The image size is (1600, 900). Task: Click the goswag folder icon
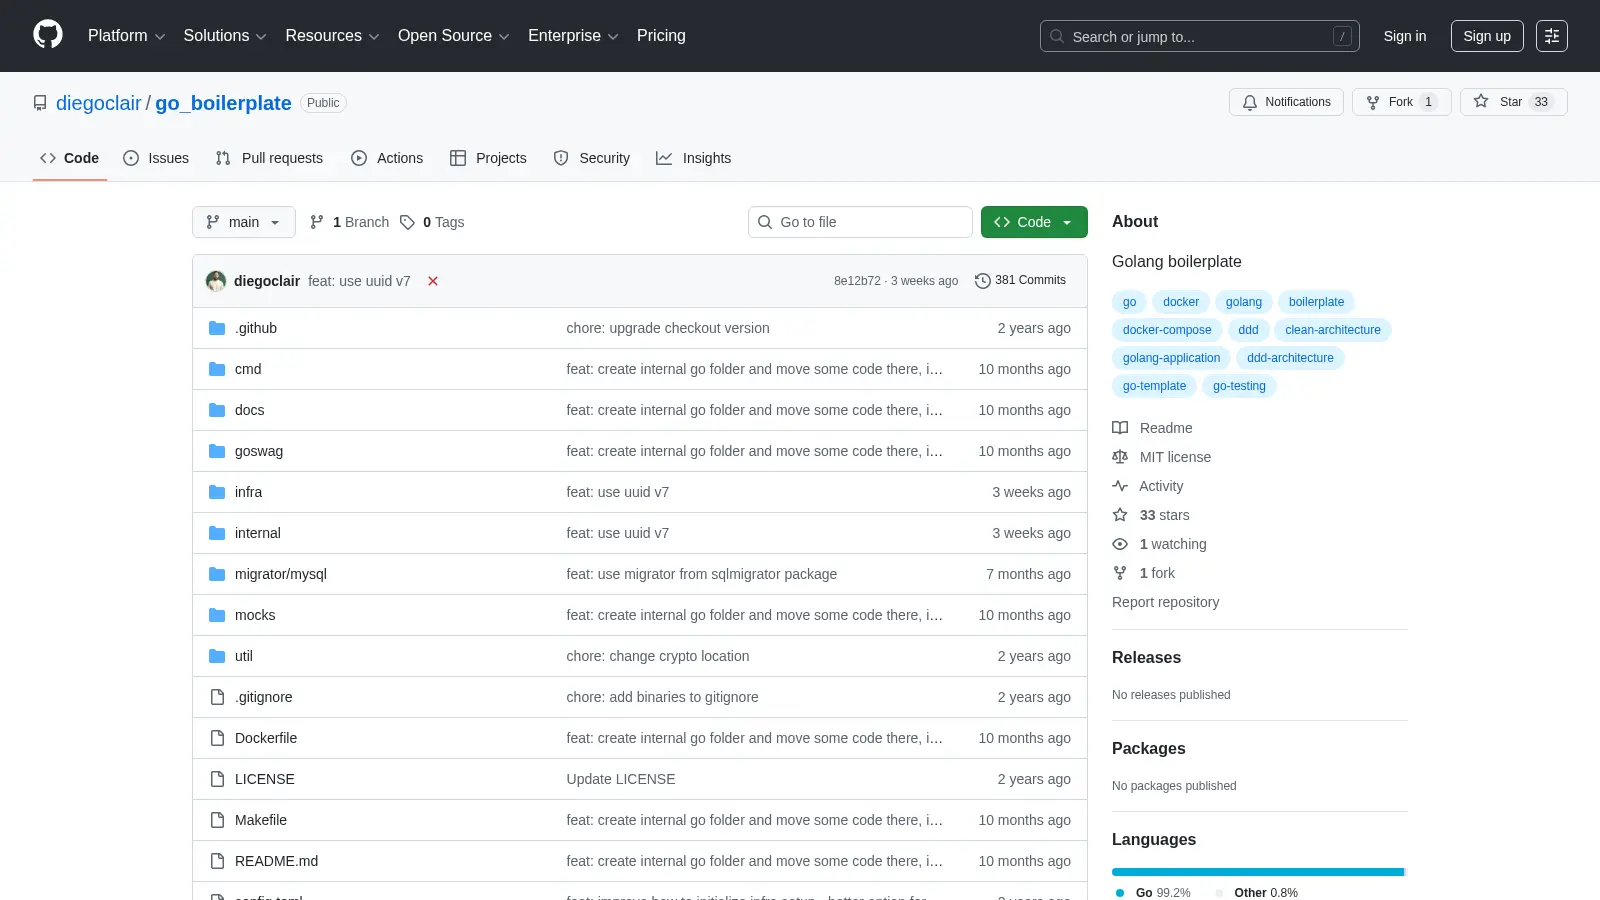coord(217,451)
